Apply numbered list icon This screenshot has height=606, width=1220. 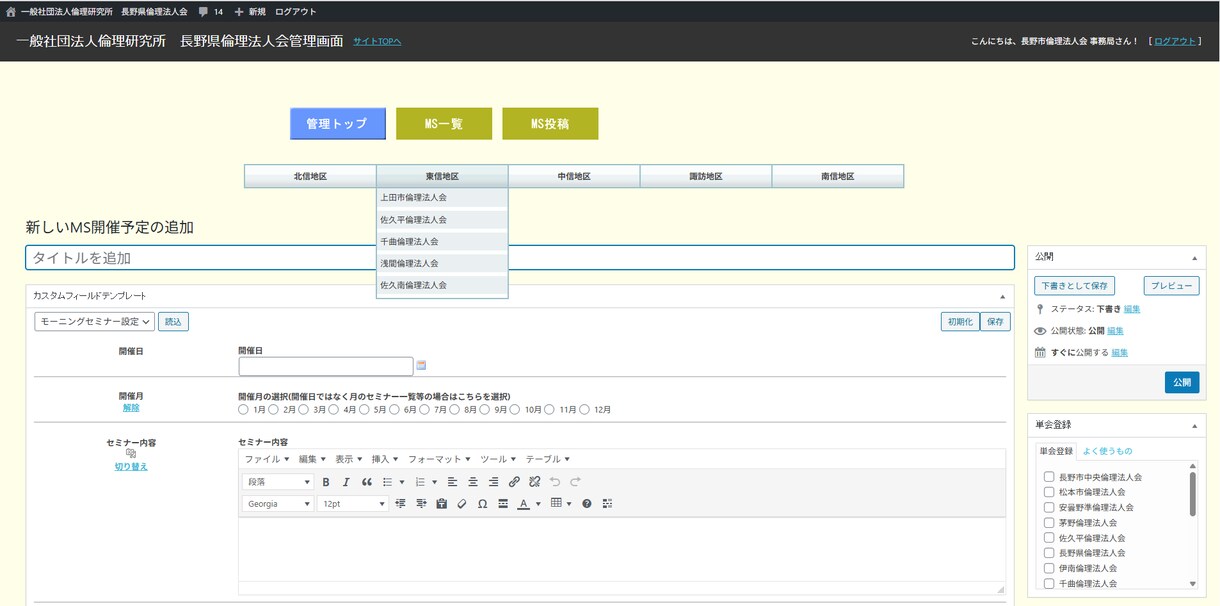(x=420, y=482)
